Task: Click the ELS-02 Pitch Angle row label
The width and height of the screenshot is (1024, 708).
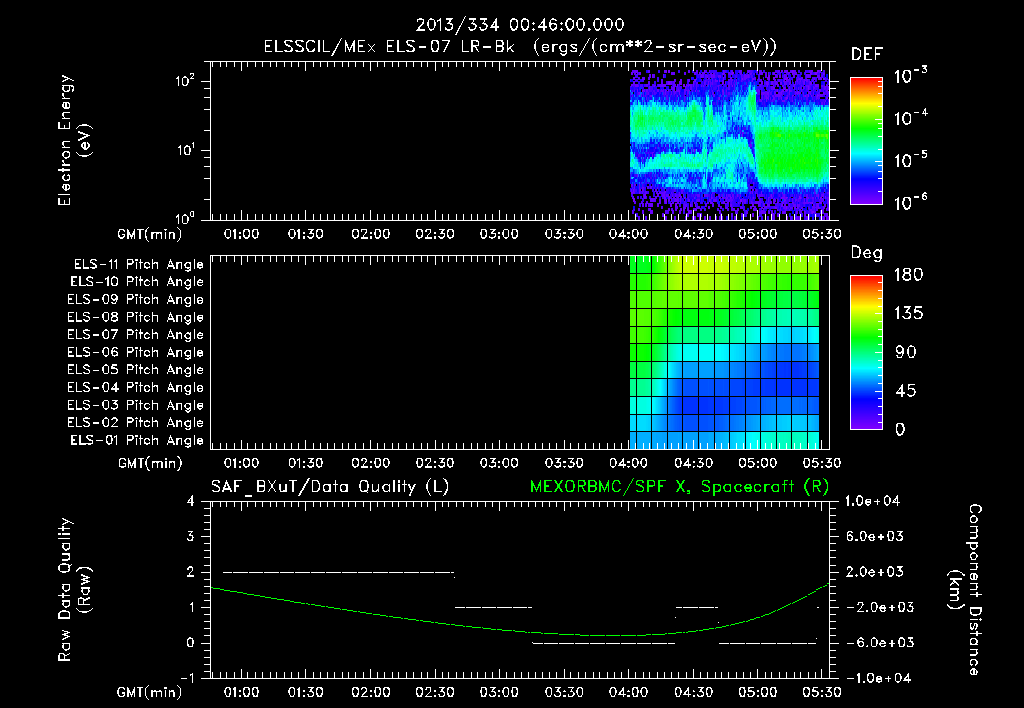Action: click(135, 423)
